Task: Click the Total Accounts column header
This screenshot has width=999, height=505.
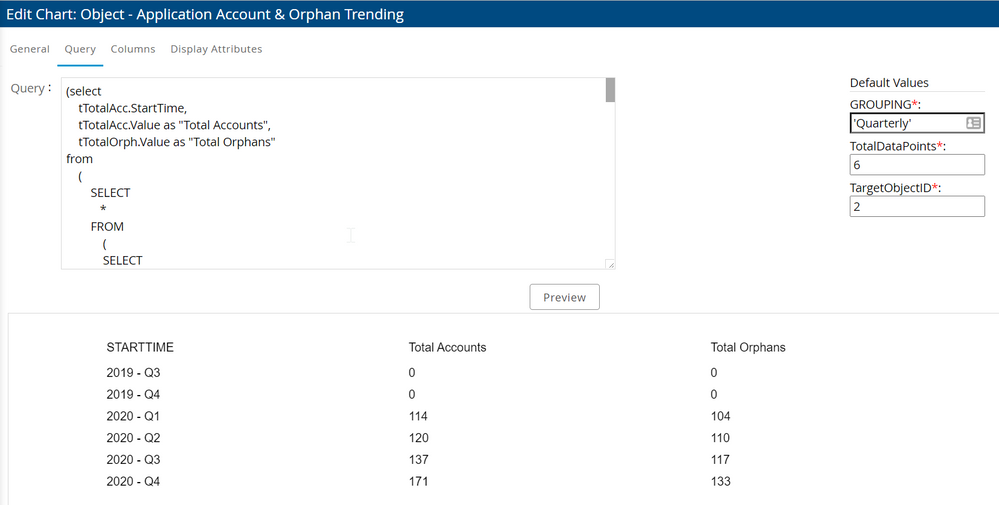Action: click(447, 348)
